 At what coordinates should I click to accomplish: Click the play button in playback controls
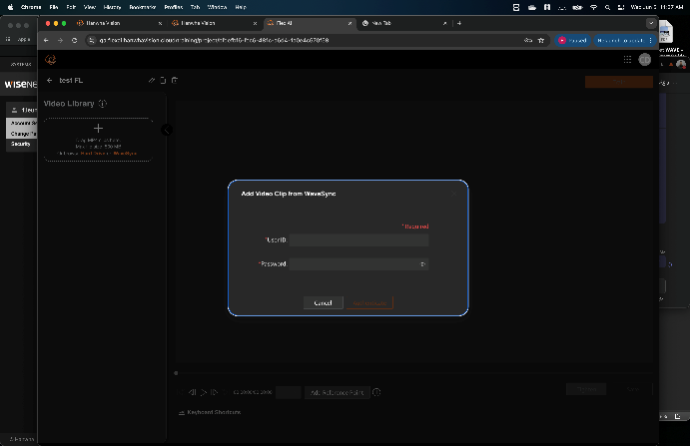203,393
